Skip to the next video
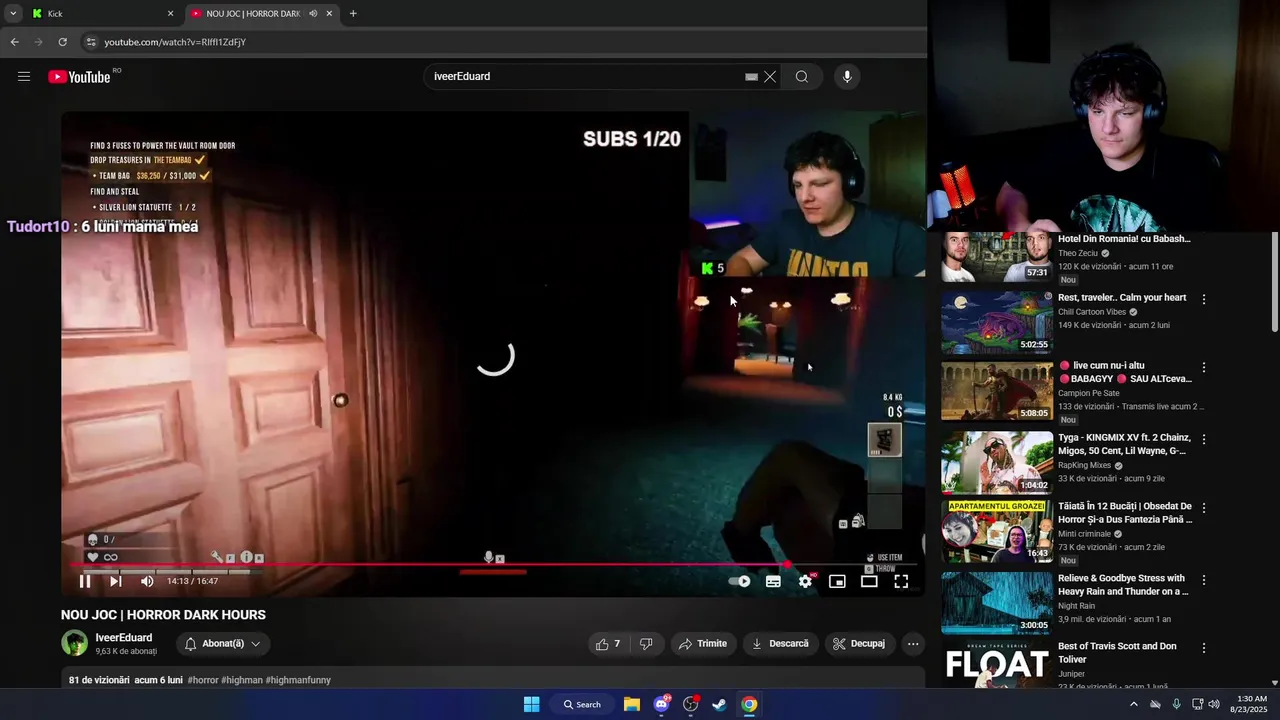The height and width of the screenshot is (720, 1280). (116, 581)
